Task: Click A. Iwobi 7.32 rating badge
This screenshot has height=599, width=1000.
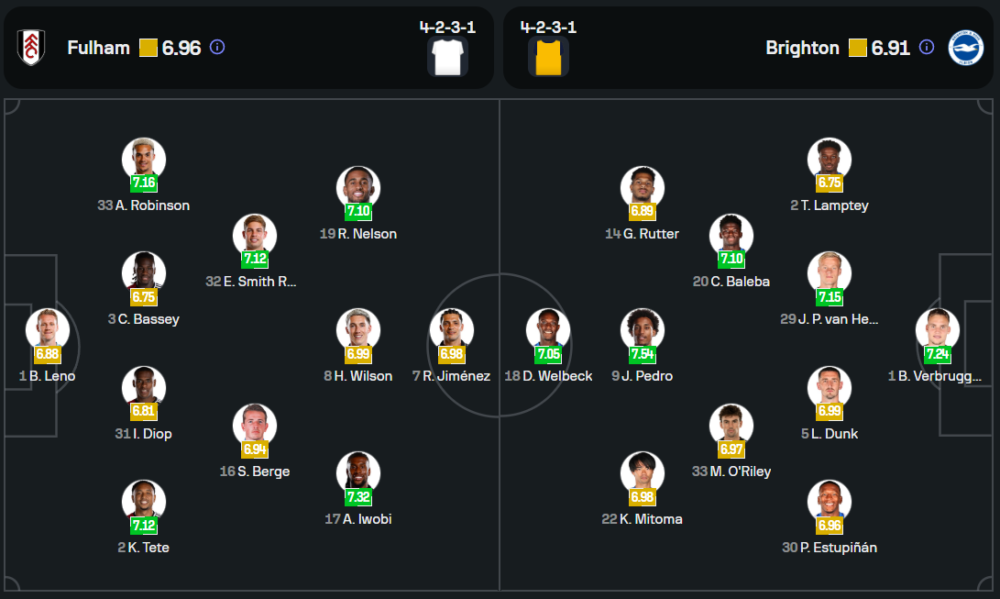Action: pyautogui.click(x=358, y=497)
